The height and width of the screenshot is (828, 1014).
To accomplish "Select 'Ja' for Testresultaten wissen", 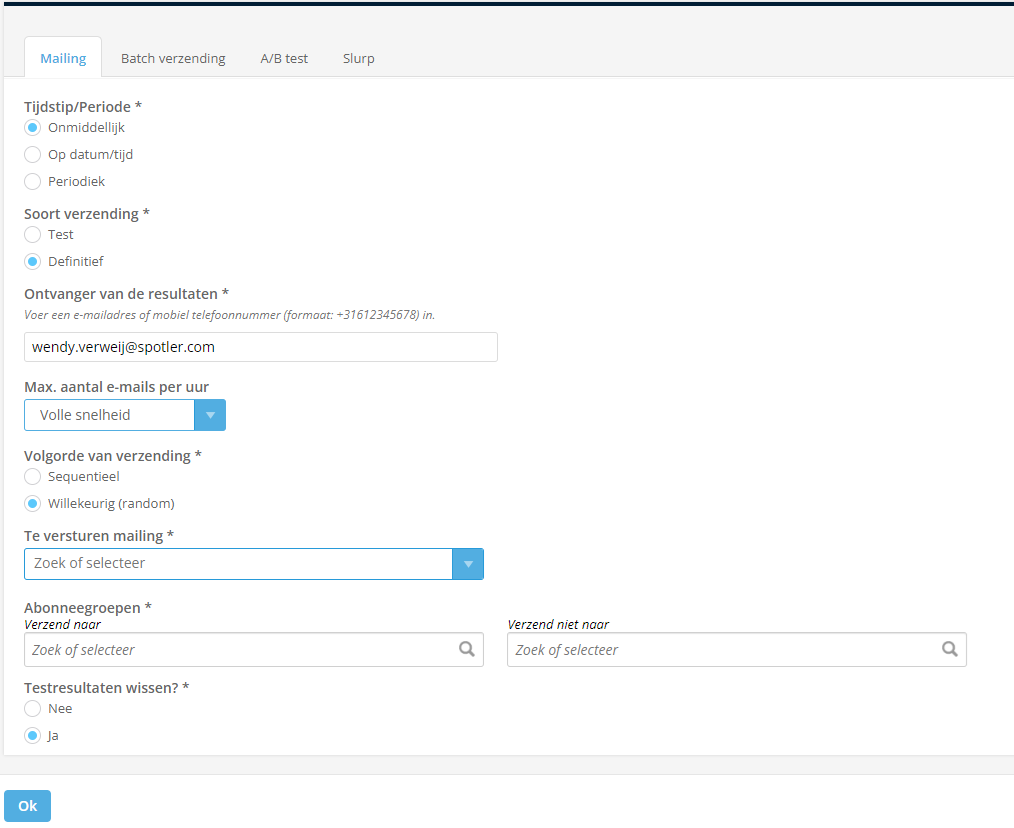I will [33, 736].
